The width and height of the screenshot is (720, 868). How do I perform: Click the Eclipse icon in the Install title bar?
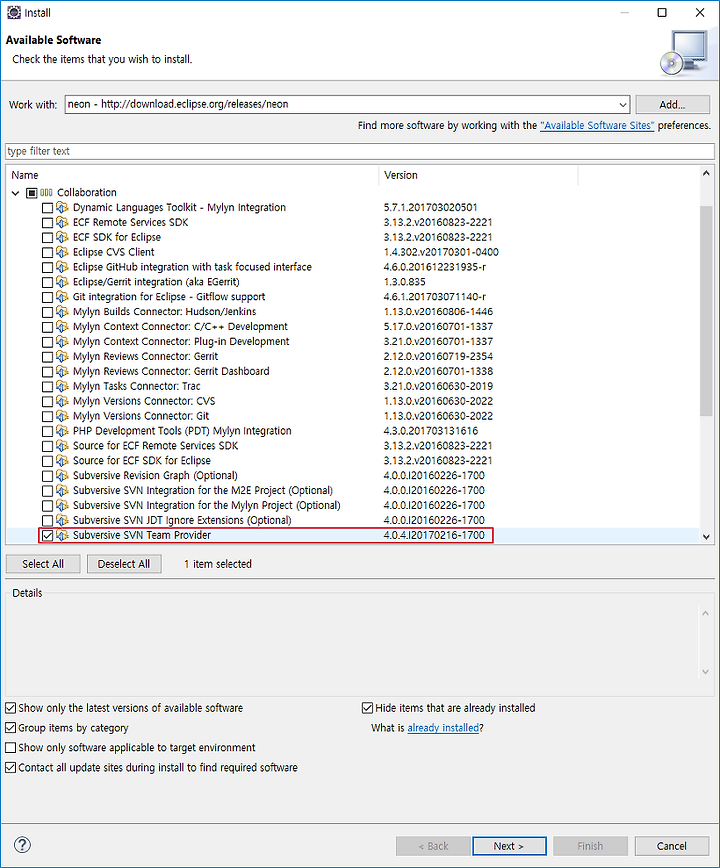coord(14,12)
